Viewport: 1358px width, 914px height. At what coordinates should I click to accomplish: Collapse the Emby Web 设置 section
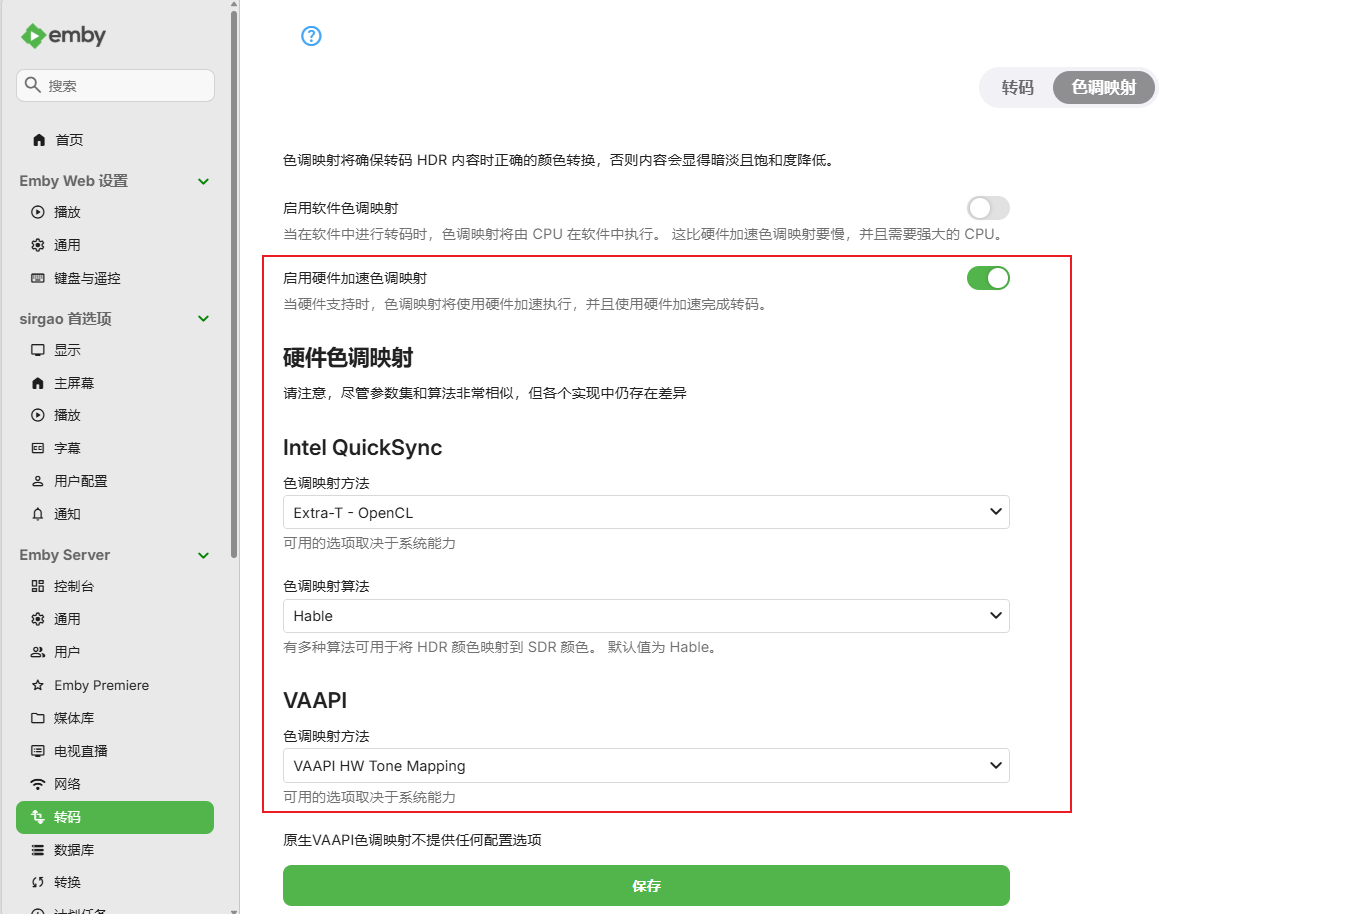click(x=203, y=181)
